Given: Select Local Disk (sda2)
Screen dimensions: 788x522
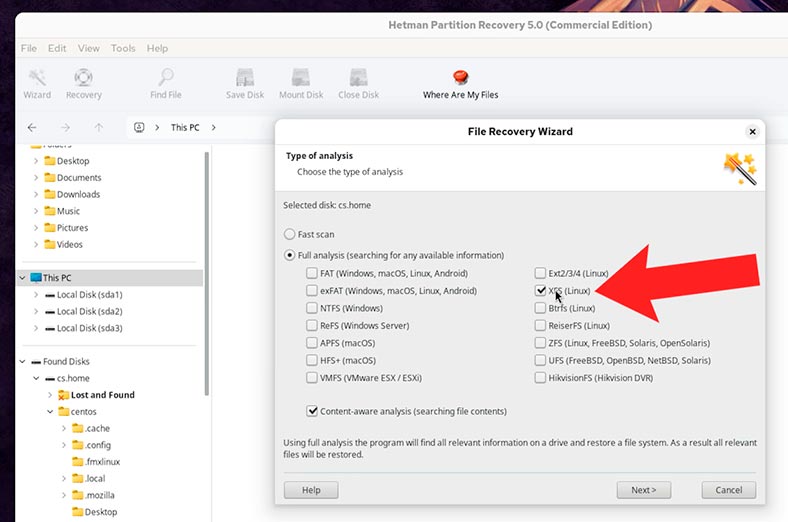Looking at the screenshot, I should point(89,311).
